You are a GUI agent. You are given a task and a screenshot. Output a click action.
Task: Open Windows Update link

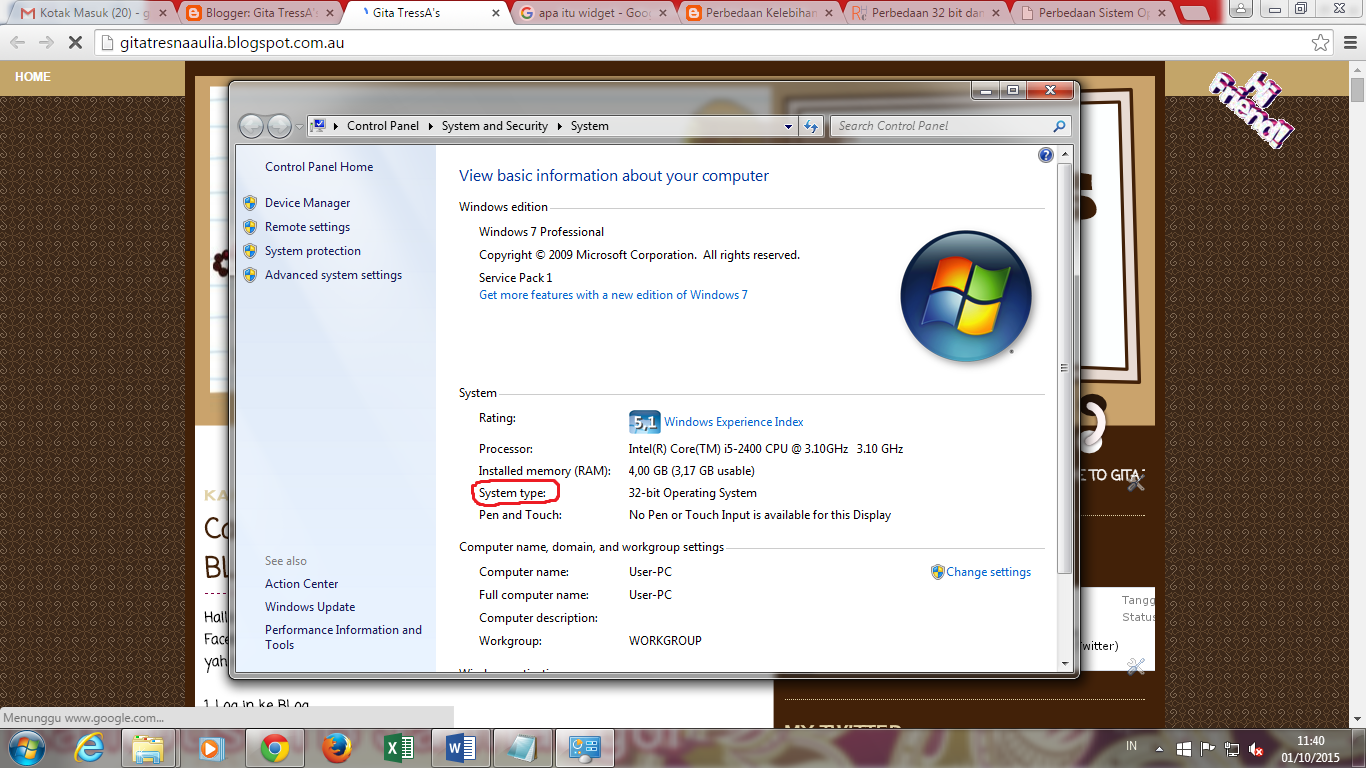(310, 607)
